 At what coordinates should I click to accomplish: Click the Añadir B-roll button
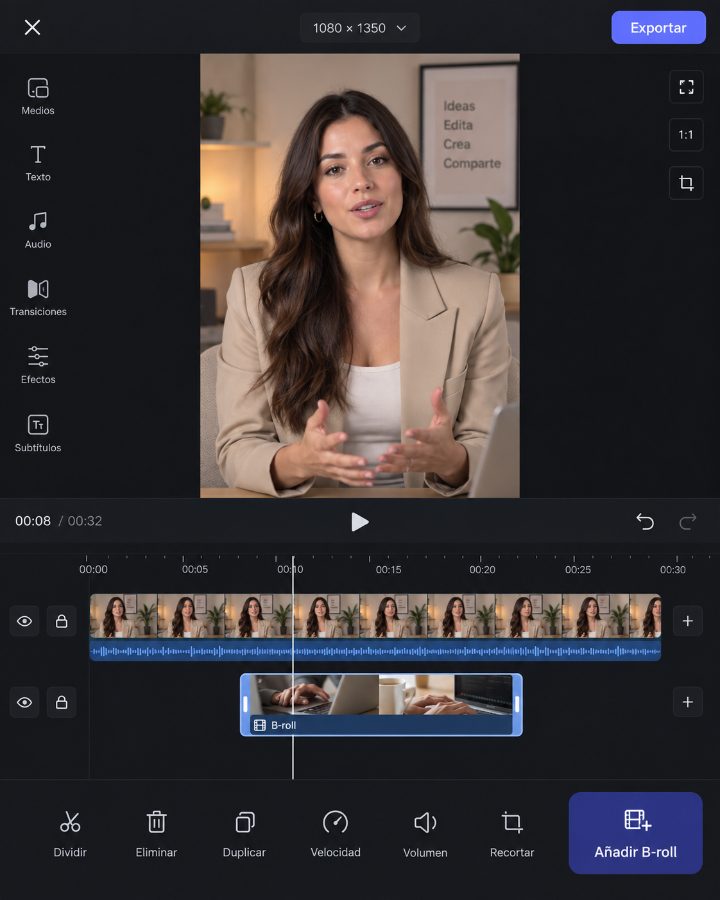point(636,833)
